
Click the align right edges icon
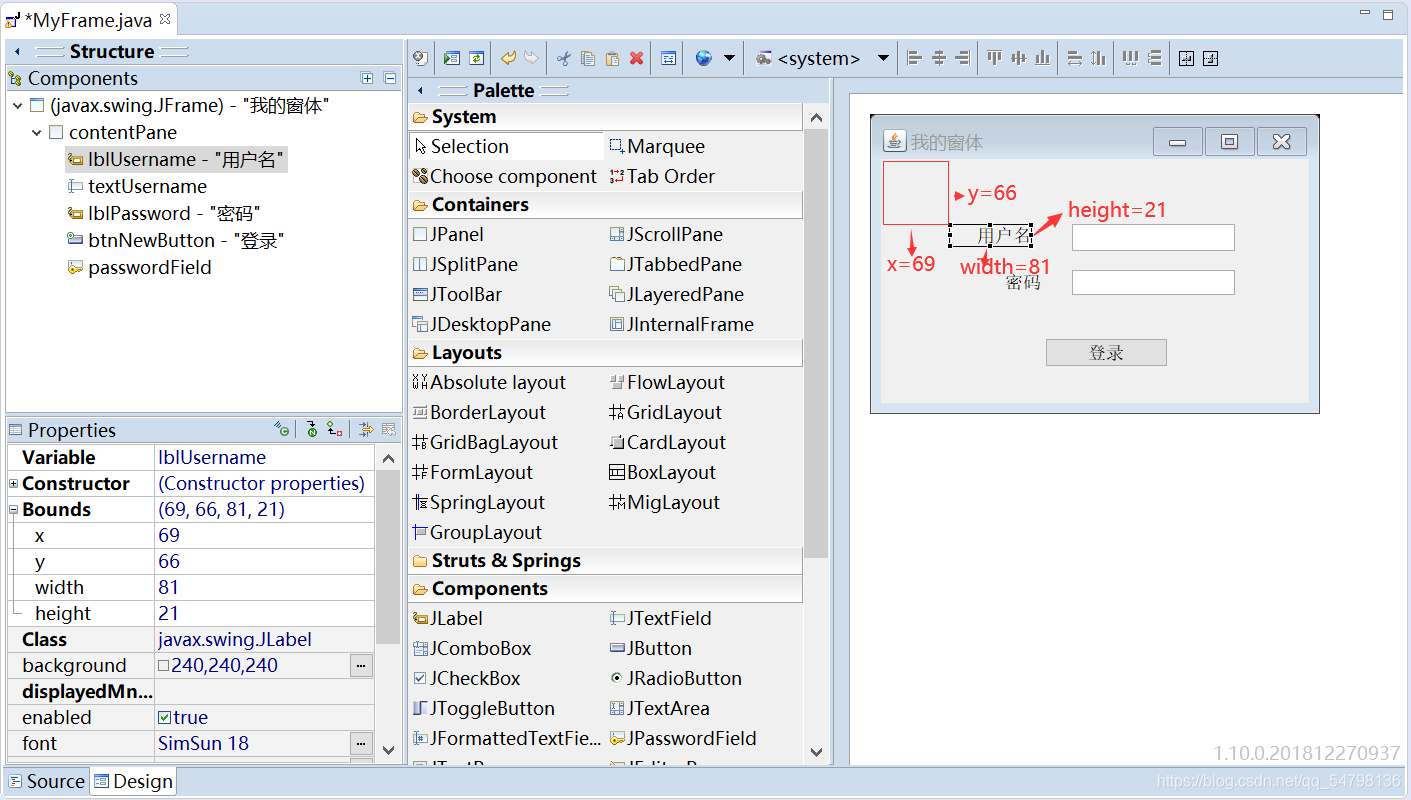pos(962,59)
